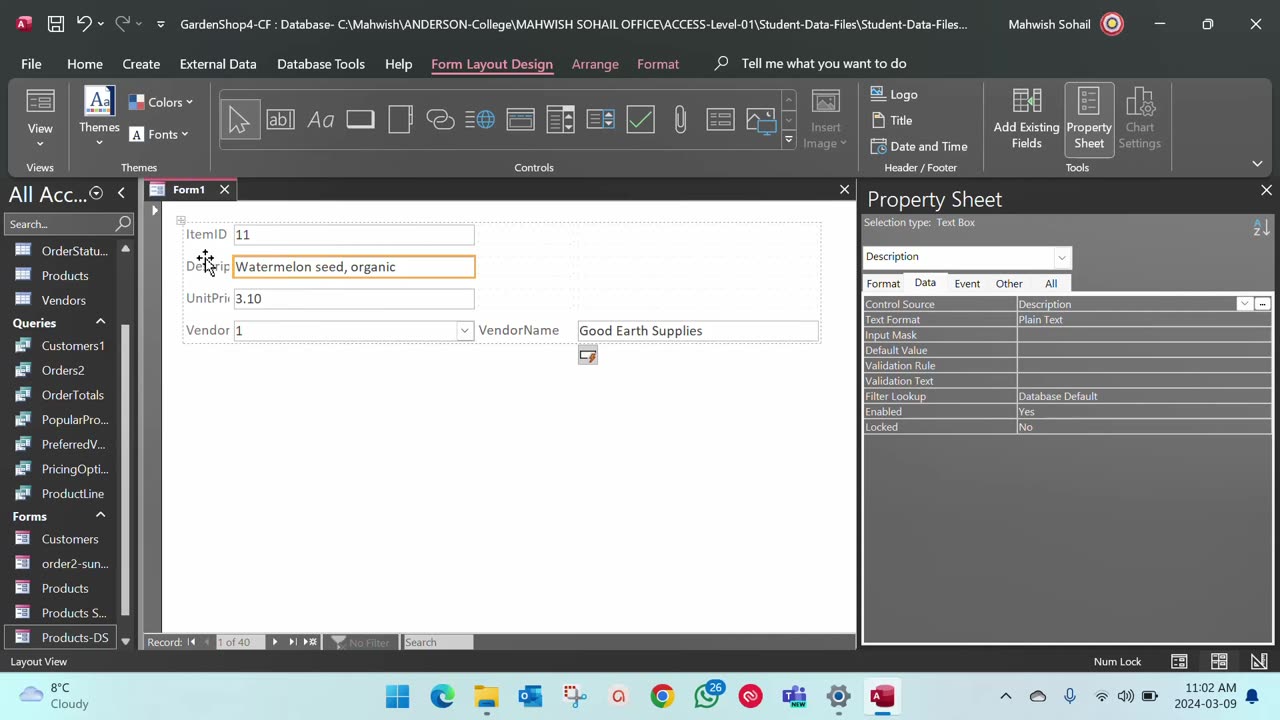Image resolution: width=1280 pixels, height=720 pixels.
Task: Pick the Tab Control tool
Action: (400, 120)
